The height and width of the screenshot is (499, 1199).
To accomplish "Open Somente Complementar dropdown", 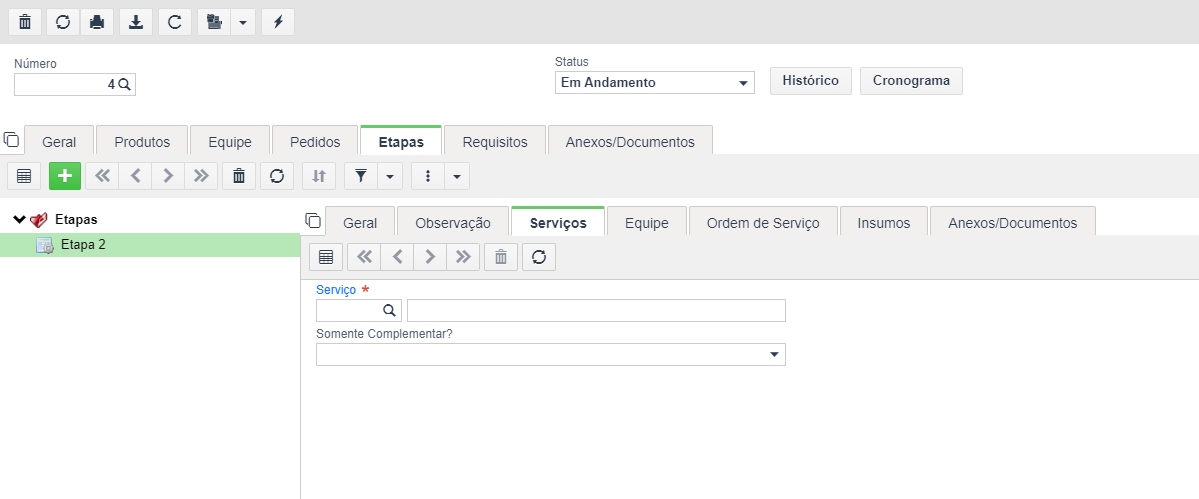I will pyautogui.click(x=551, y=355).
